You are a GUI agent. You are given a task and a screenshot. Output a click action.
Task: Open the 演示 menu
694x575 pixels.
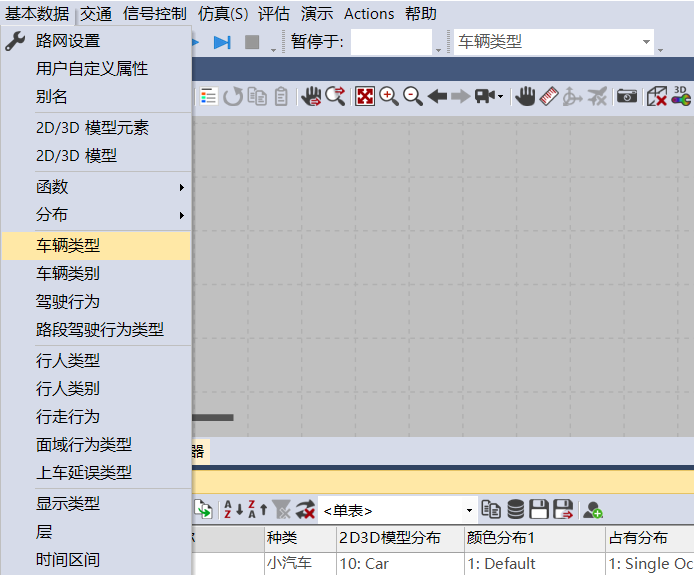coord(317,14)
